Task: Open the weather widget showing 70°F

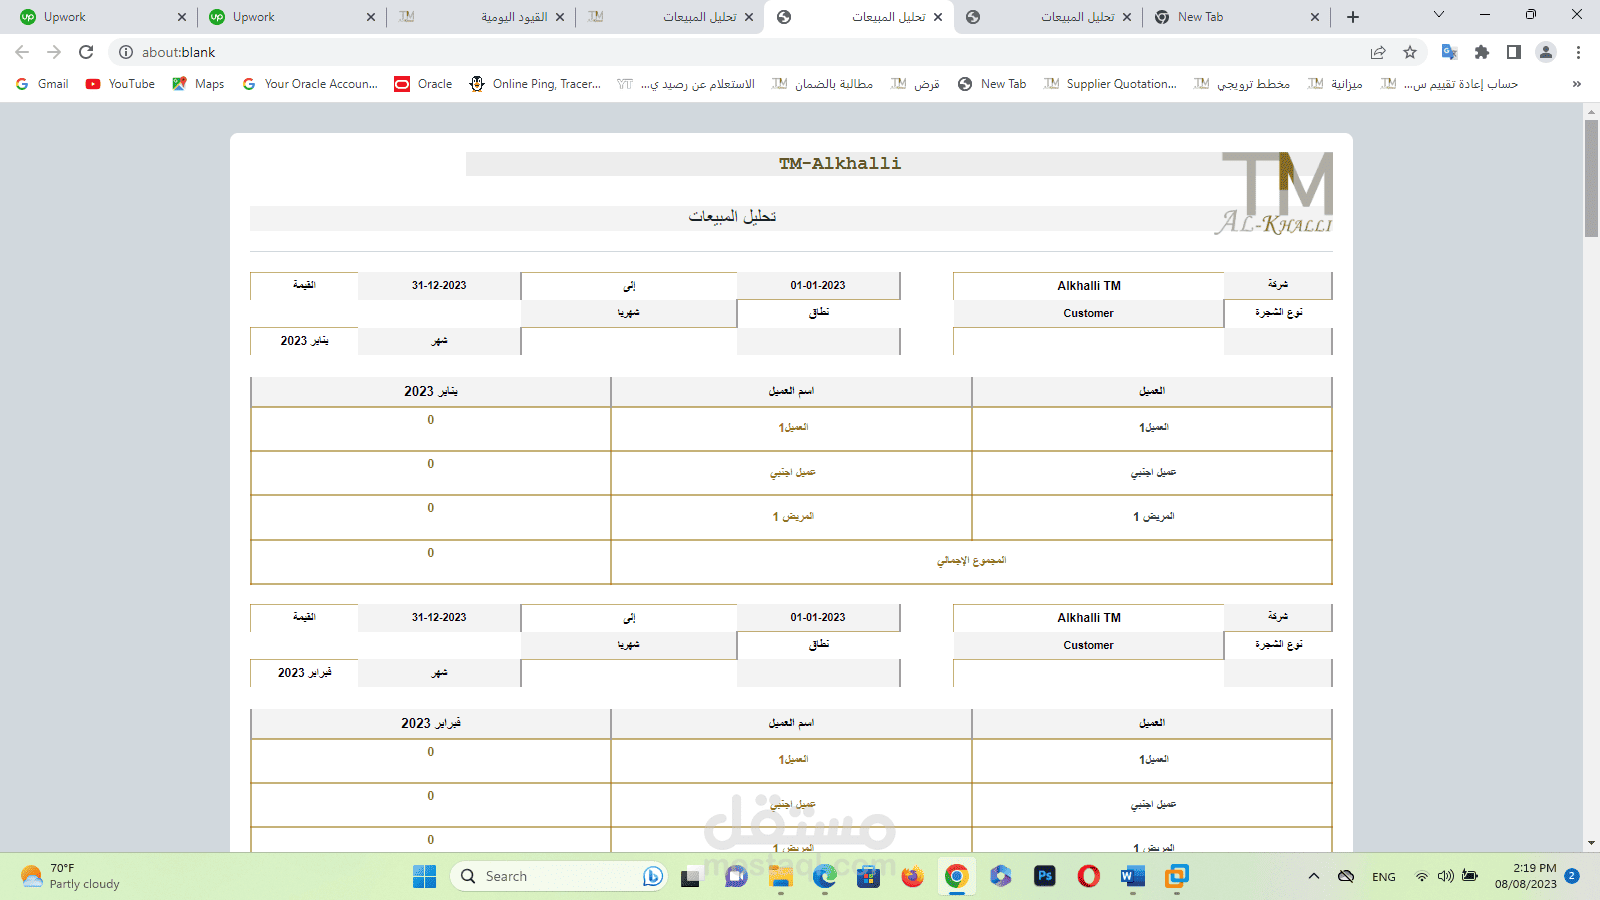Action: [x=70, y=876]
